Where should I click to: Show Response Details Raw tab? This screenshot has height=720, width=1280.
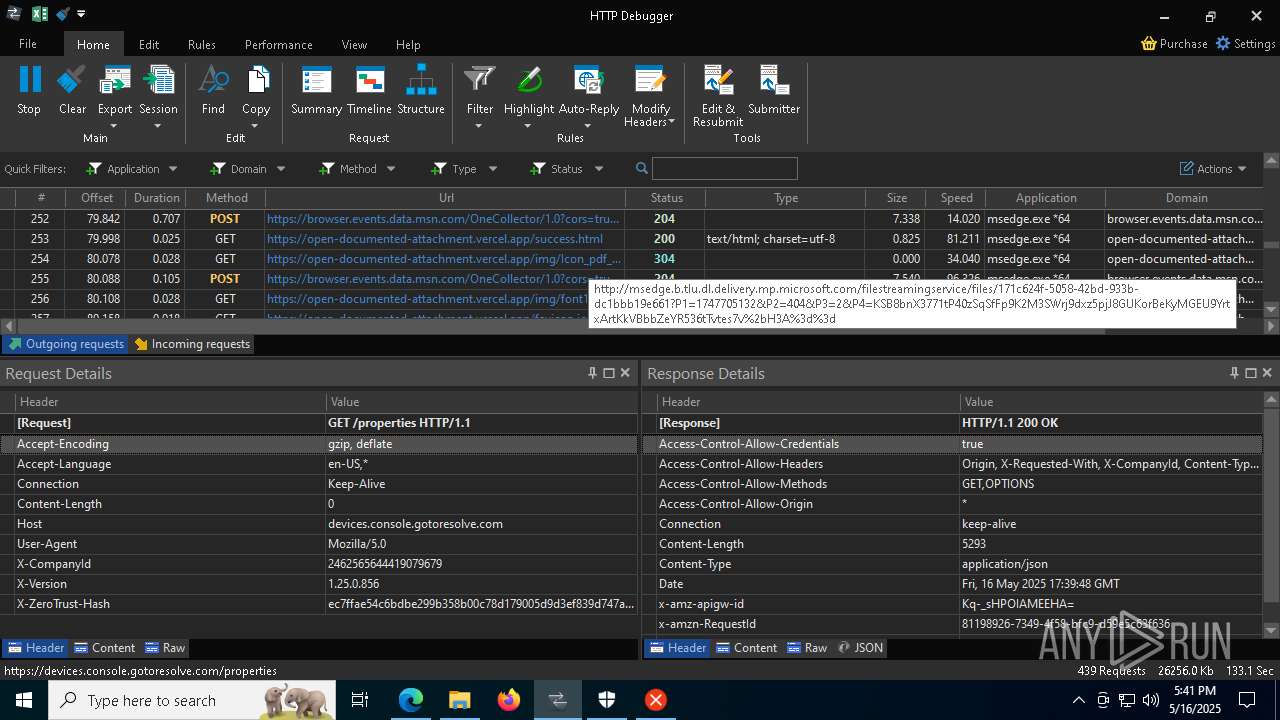[x=807, y=648]
